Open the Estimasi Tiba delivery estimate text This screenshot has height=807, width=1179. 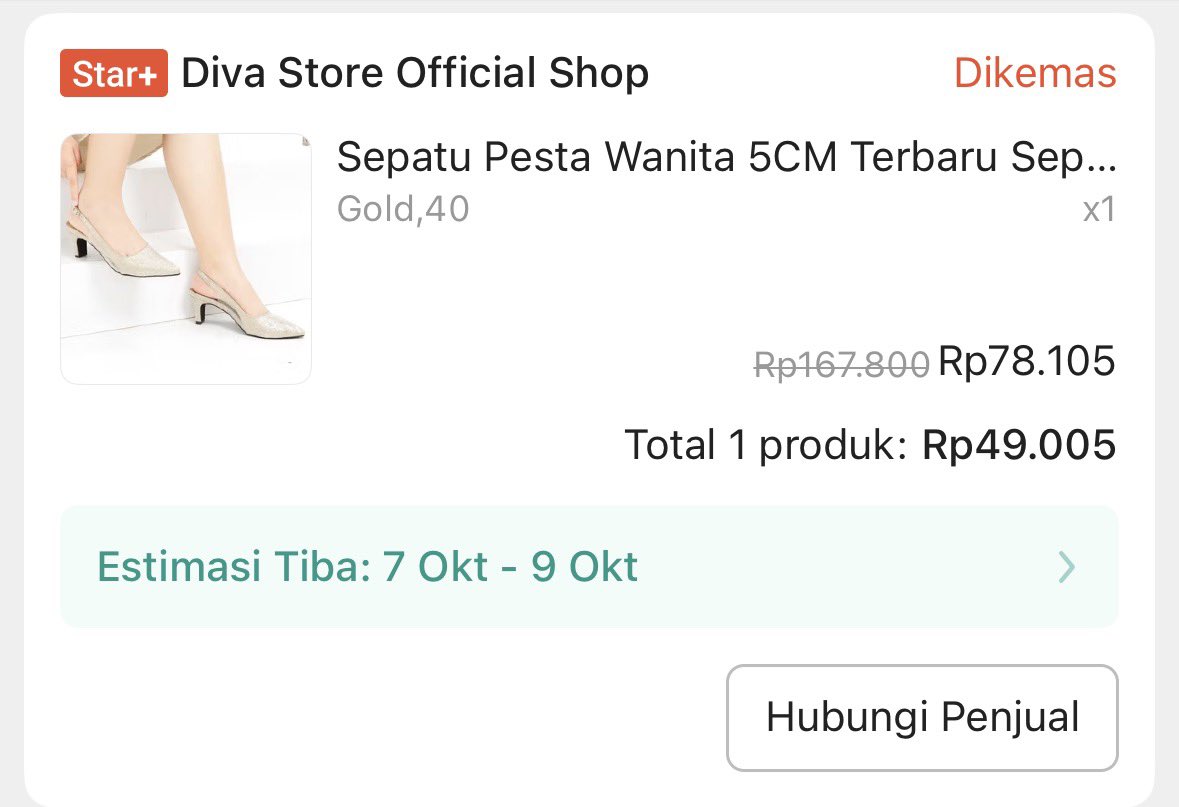[x=368, y=566]
